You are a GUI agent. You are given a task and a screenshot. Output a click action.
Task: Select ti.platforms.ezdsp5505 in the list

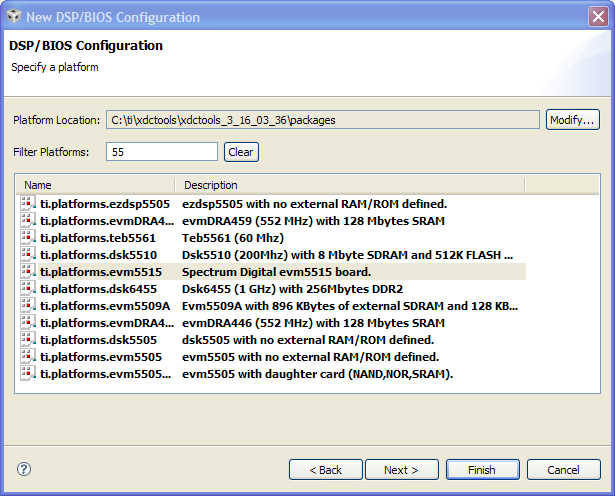click(105, 204)
